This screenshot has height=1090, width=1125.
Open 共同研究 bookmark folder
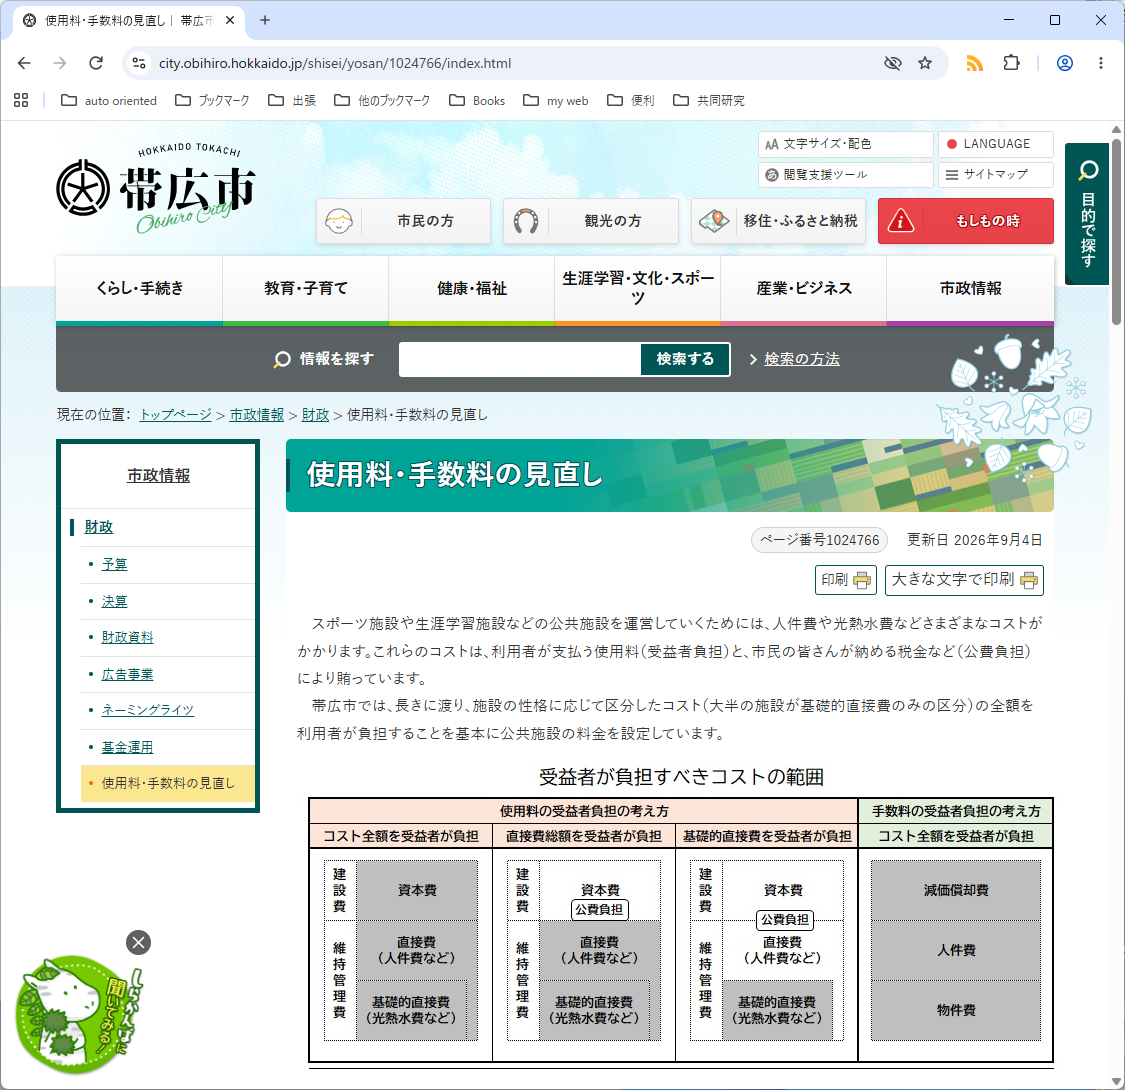coord(709,100)
